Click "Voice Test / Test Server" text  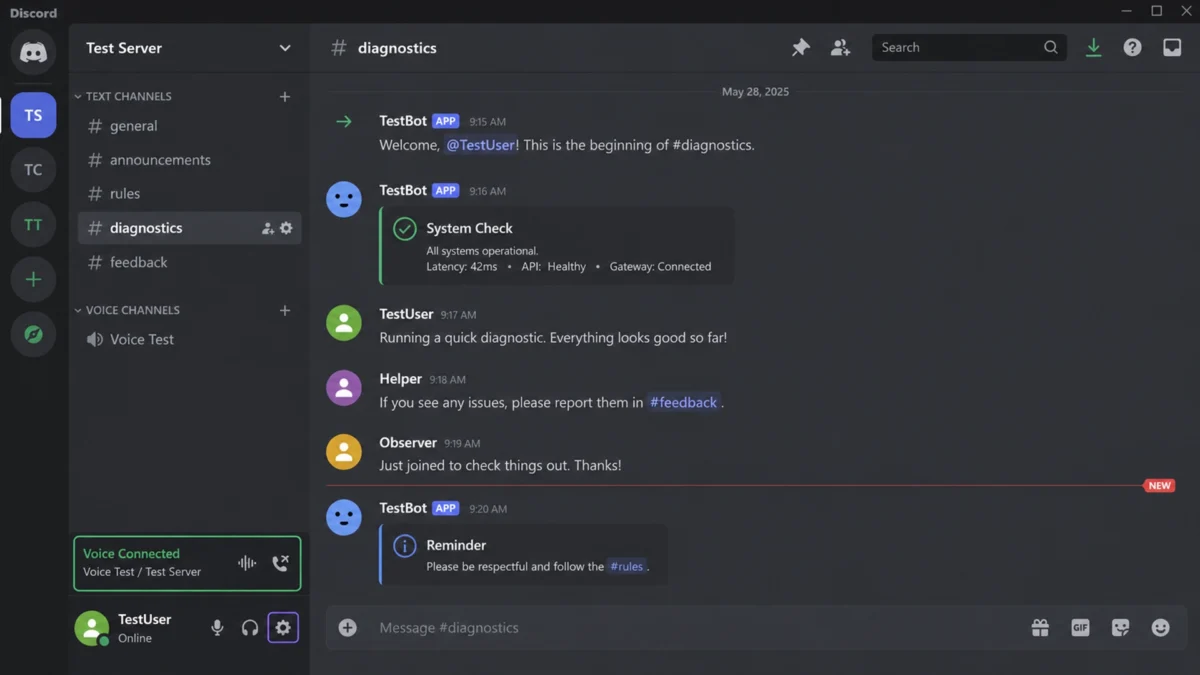(x=142, y=572)
